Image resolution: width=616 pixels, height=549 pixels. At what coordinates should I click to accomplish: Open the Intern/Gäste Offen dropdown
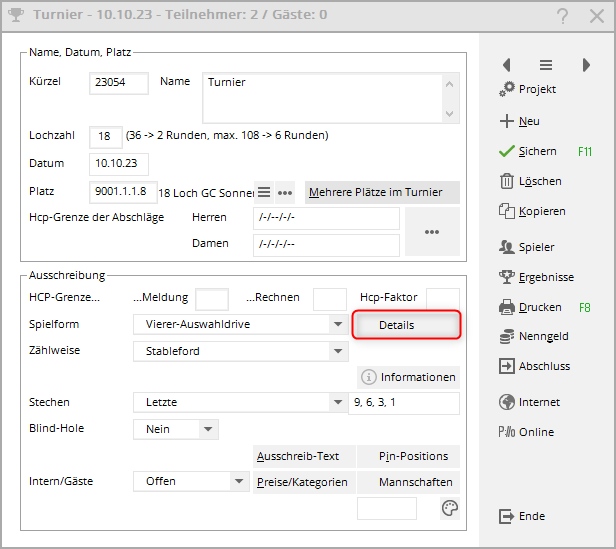239,481
